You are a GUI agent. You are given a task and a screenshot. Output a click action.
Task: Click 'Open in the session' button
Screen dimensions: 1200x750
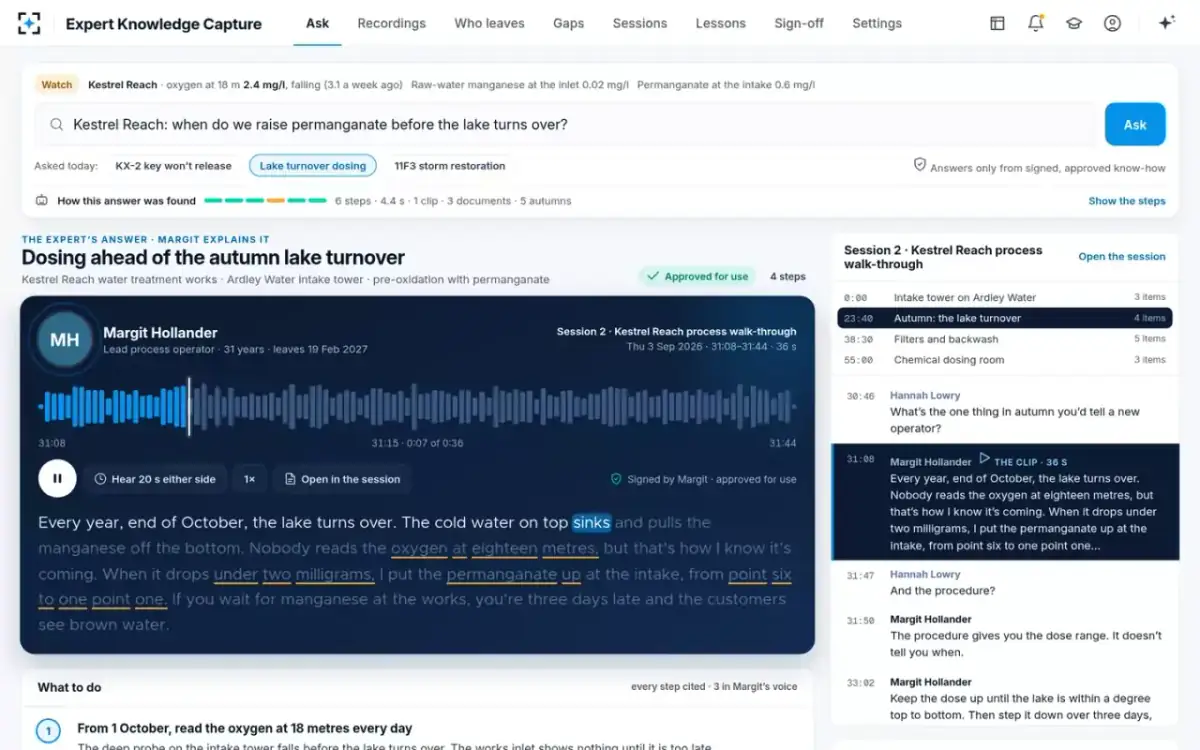(x=341, y=479)
